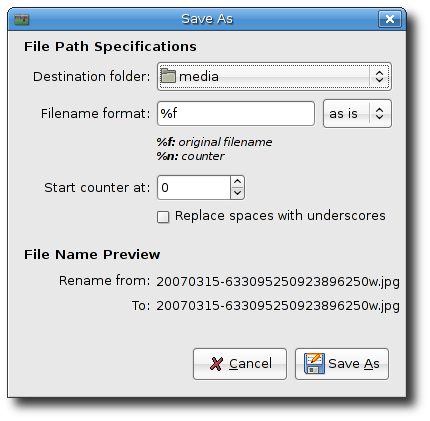Click the Save As title bar text
430x421 pixels.
click(207, 19)
